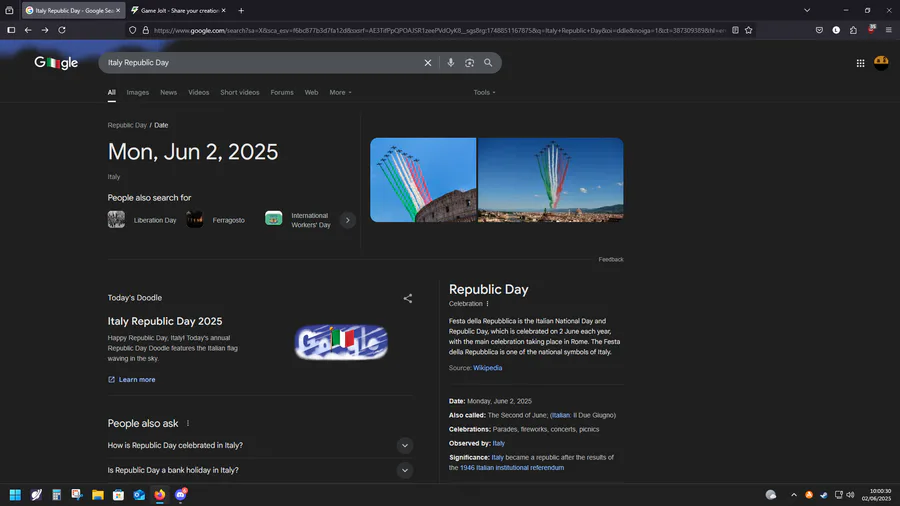Search for International Workers' Day
900x506 pixels.
[298, 220]
